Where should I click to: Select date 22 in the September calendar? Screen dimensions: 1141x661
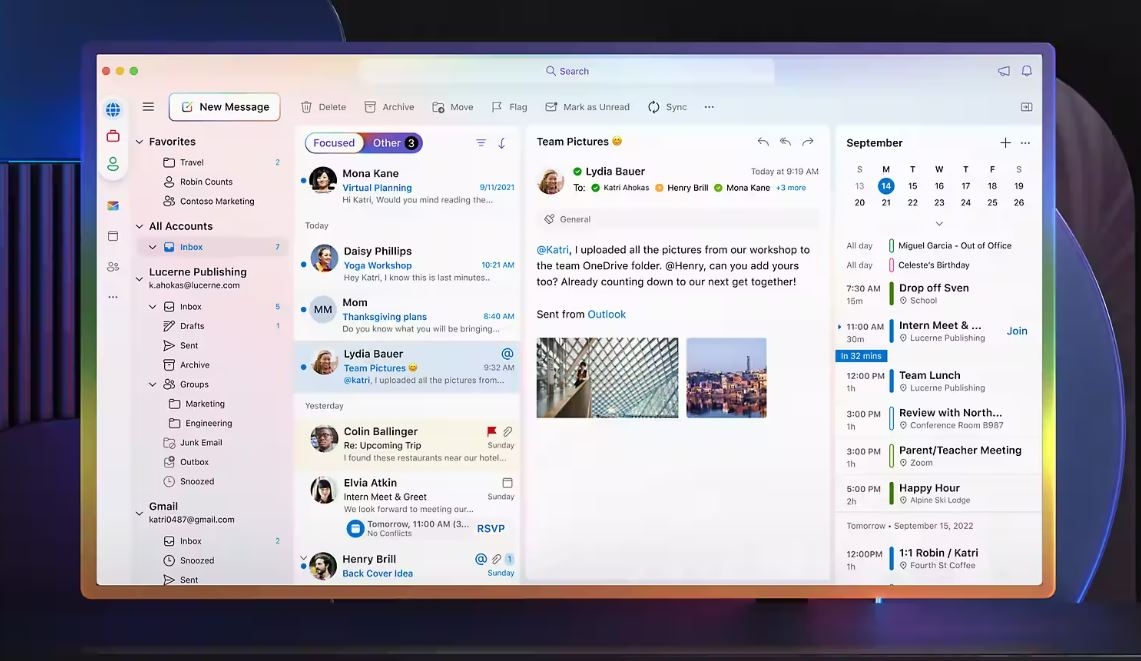913,203
